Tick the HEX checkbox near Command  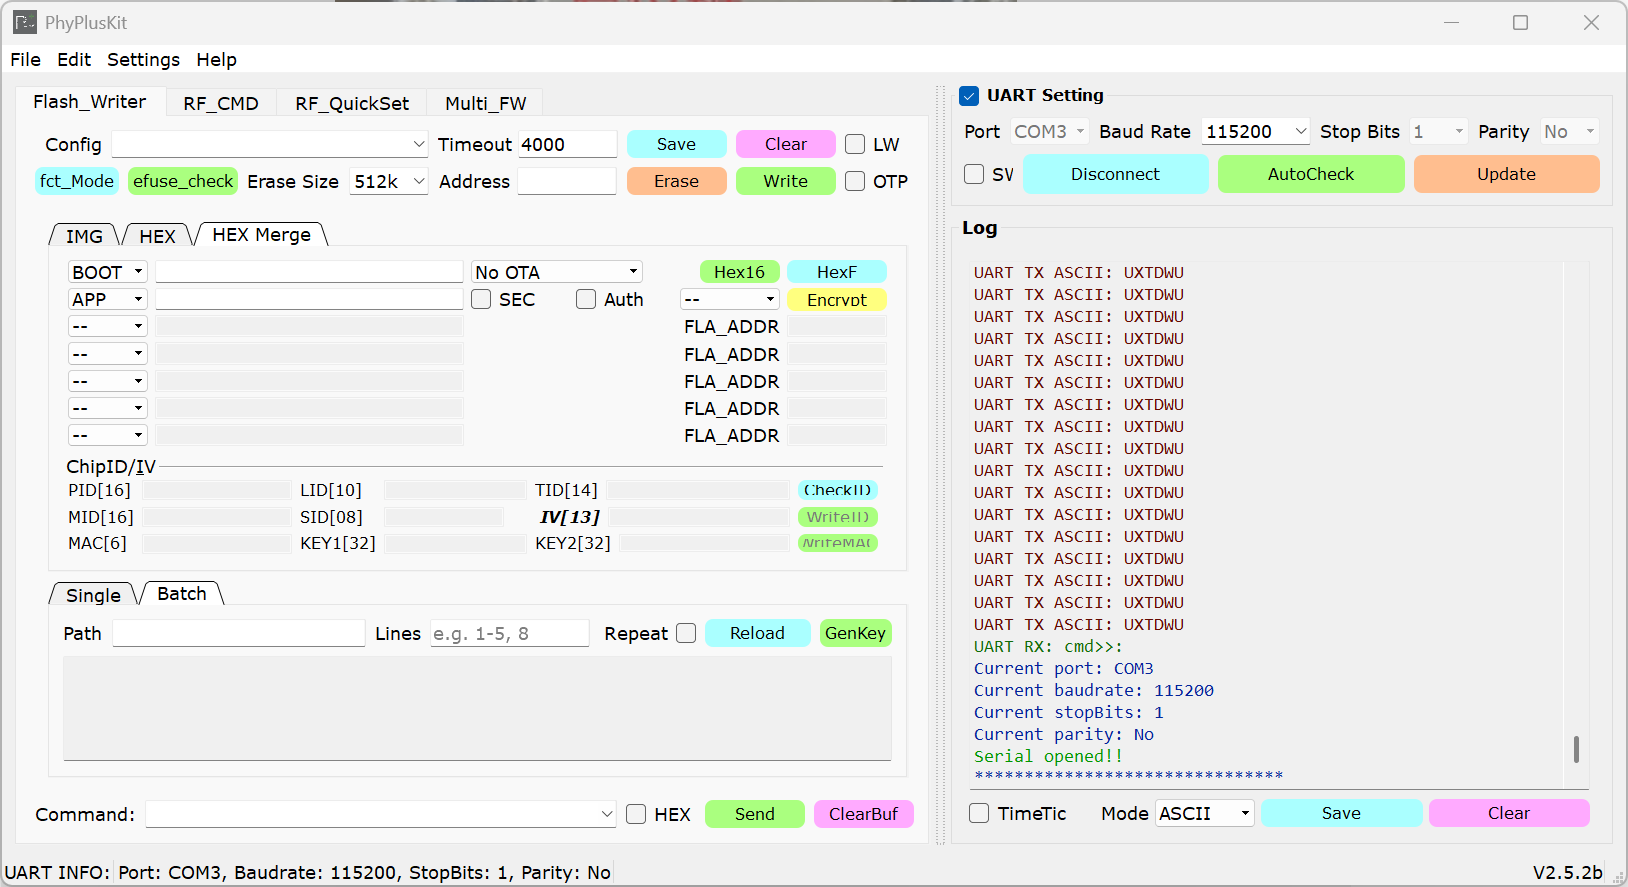(636, 814)
